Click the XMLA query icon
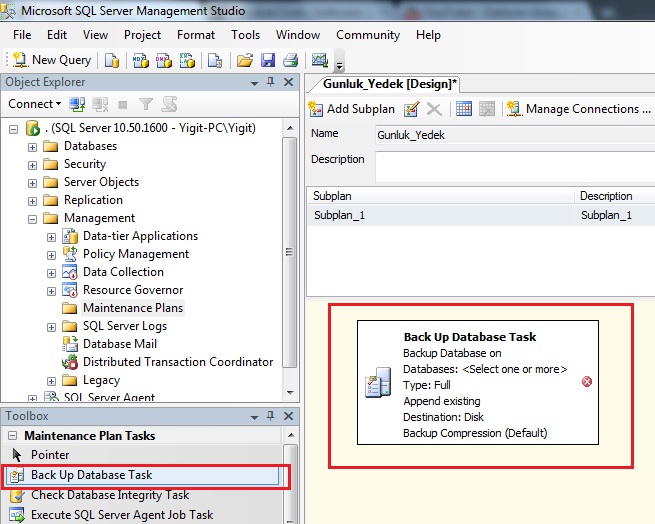The width and height of the screenshot is (655, 524). coord(187,60)
